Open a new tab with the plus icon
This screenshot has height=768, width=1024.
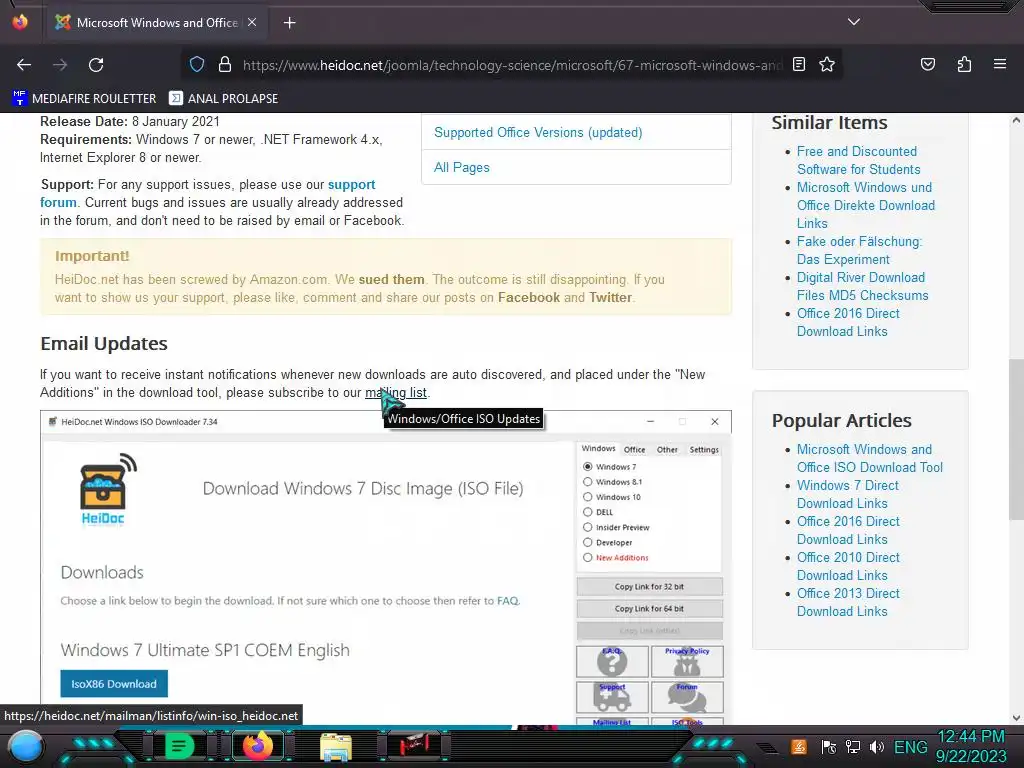tap(289, 23)
